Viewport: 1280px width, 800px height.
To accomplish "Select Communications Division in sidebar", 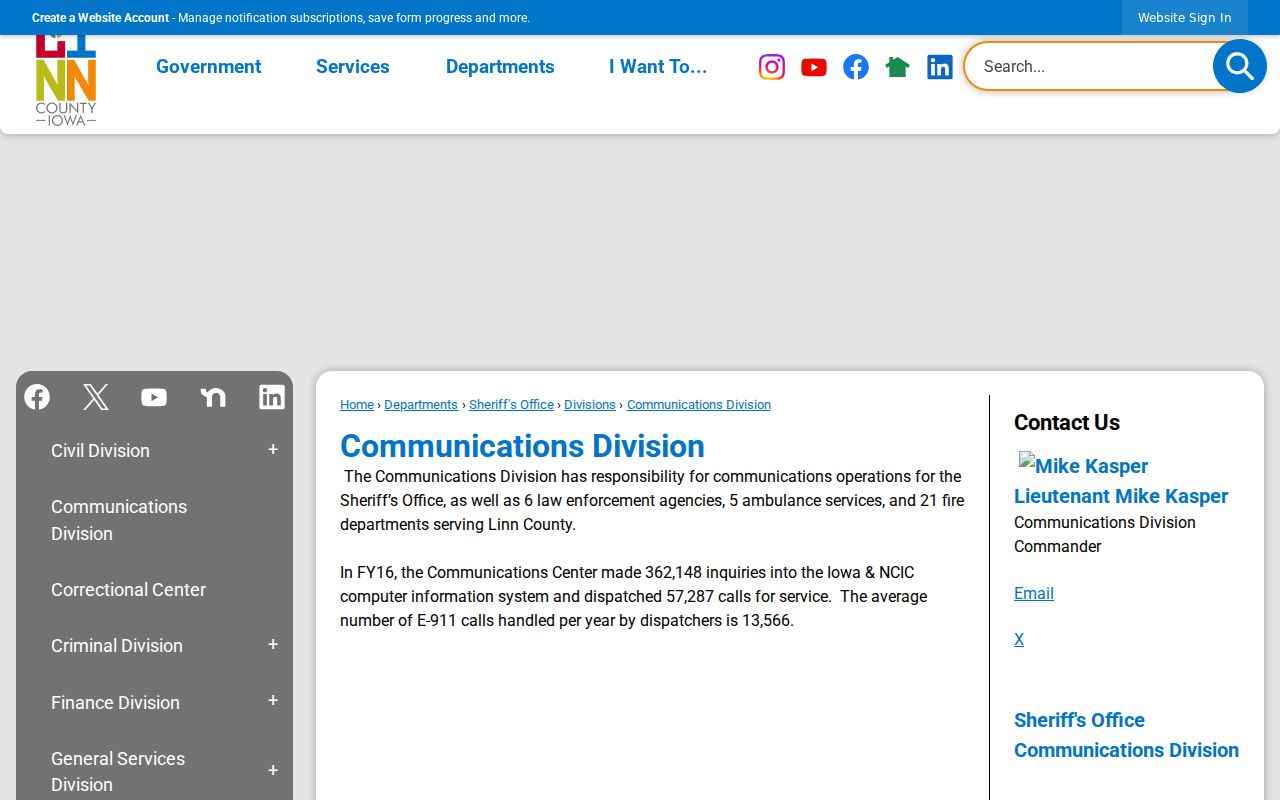I will coord(119,520).
